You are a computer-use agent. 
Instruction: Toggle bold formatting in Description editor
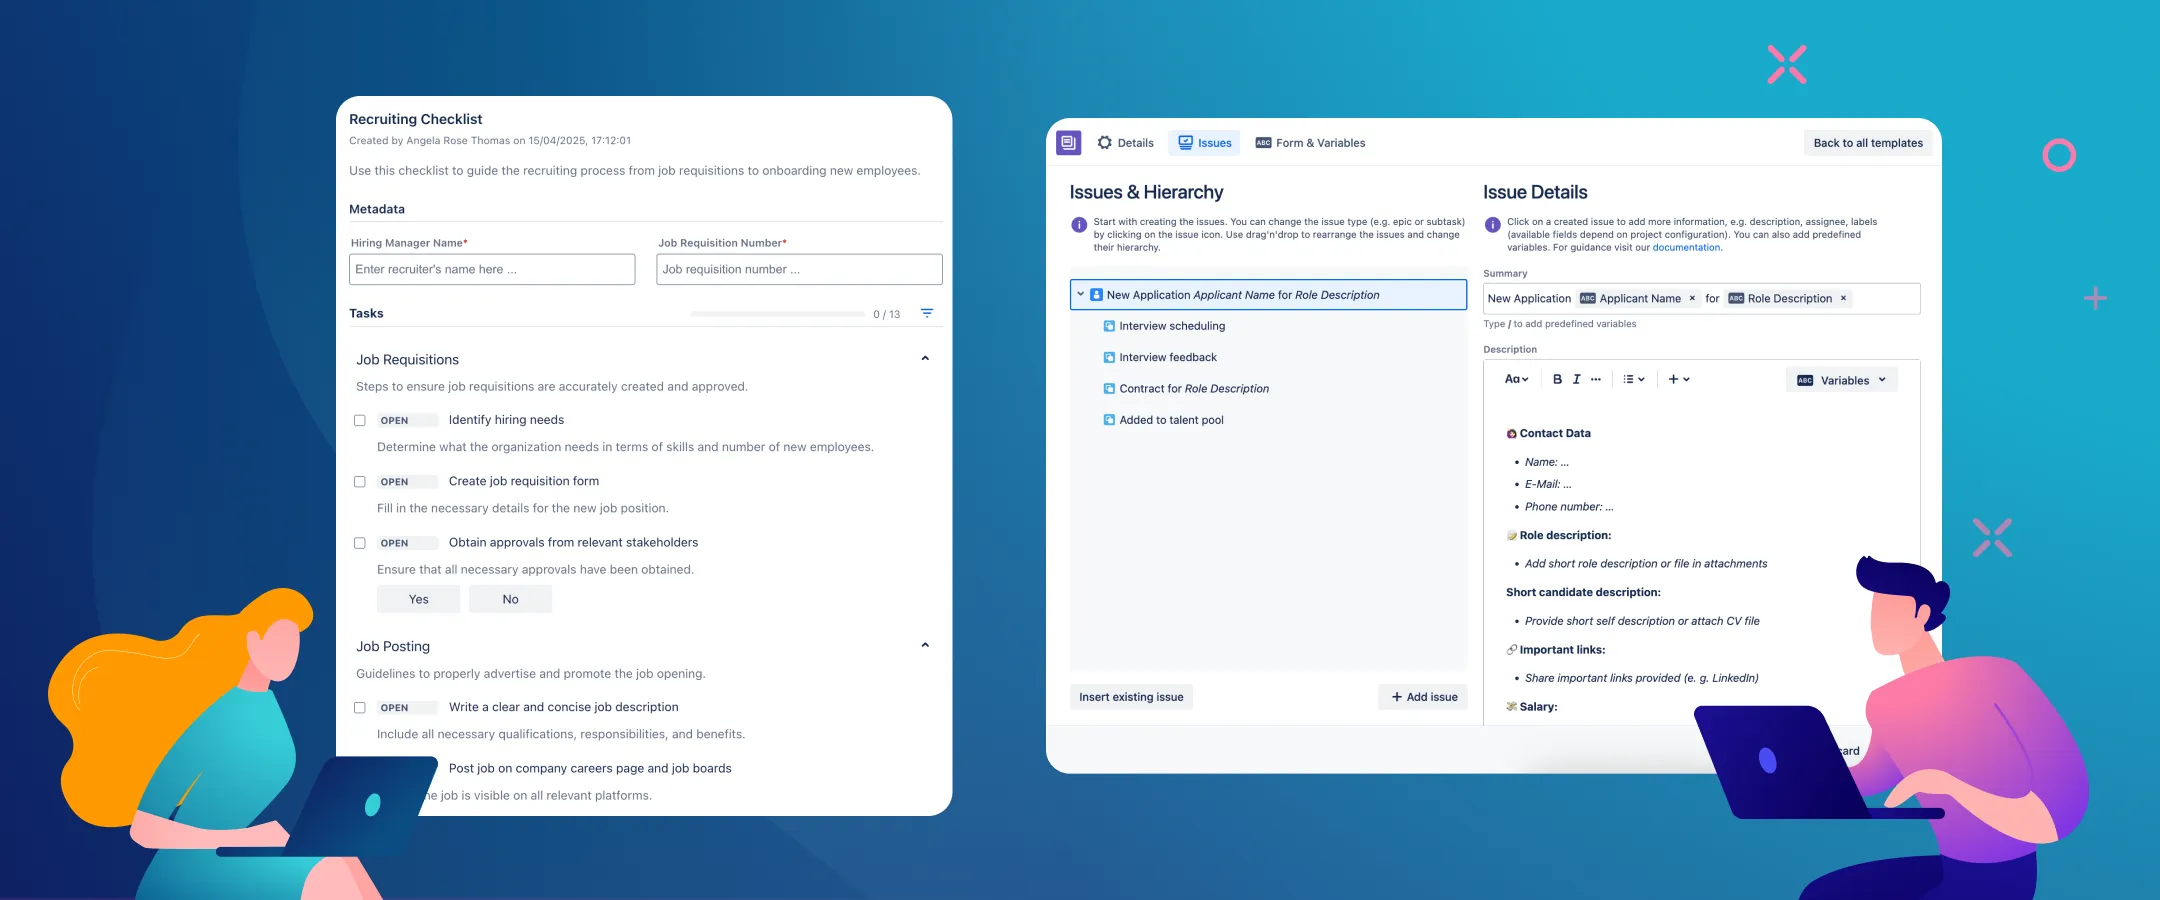pyautogui.click(x=1557, y=379)
